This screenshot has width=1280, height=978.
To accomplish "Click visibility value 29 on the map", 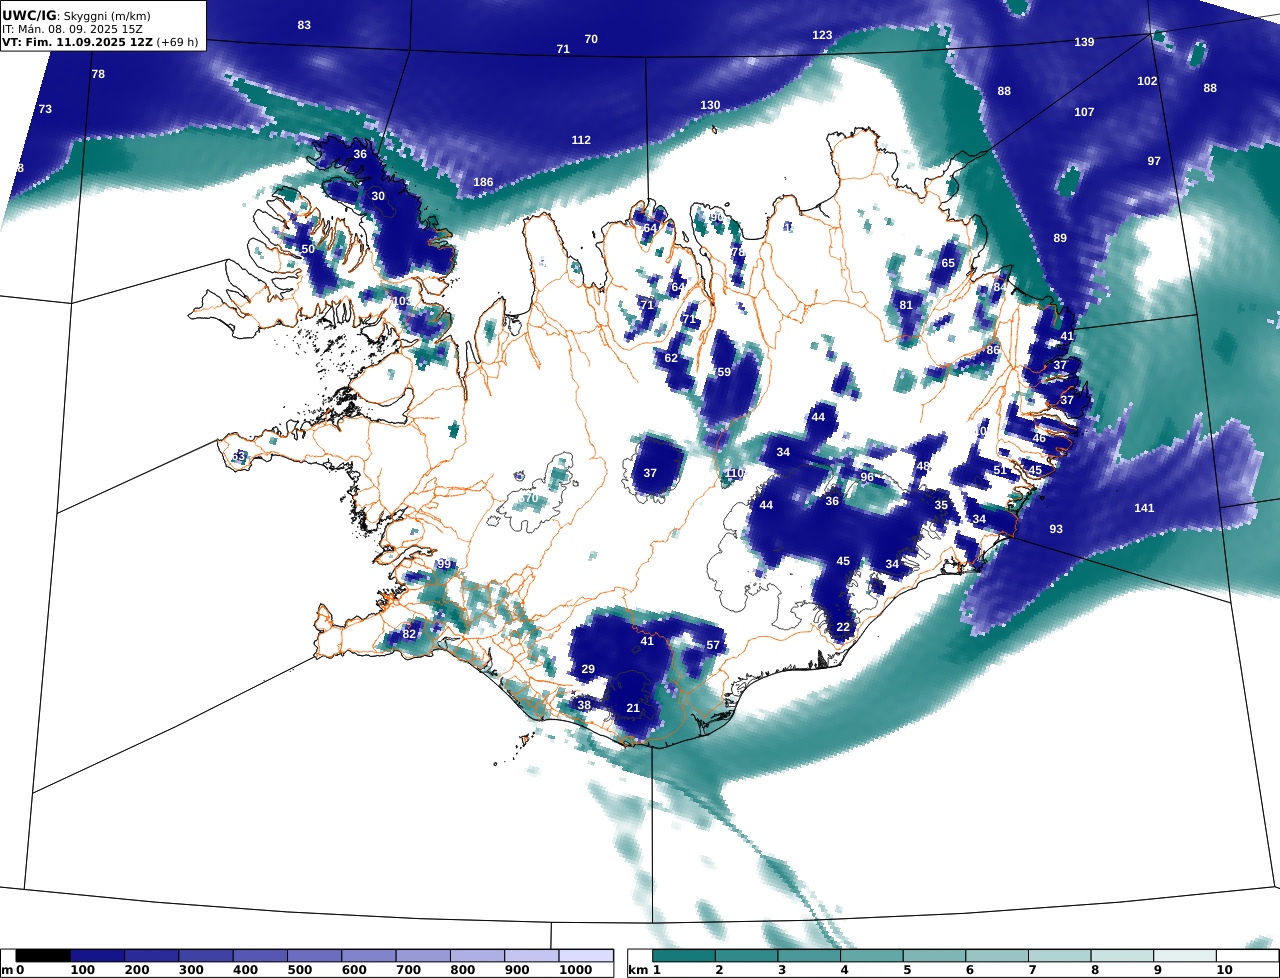I will pyautogui.click(x=588, y=669).
